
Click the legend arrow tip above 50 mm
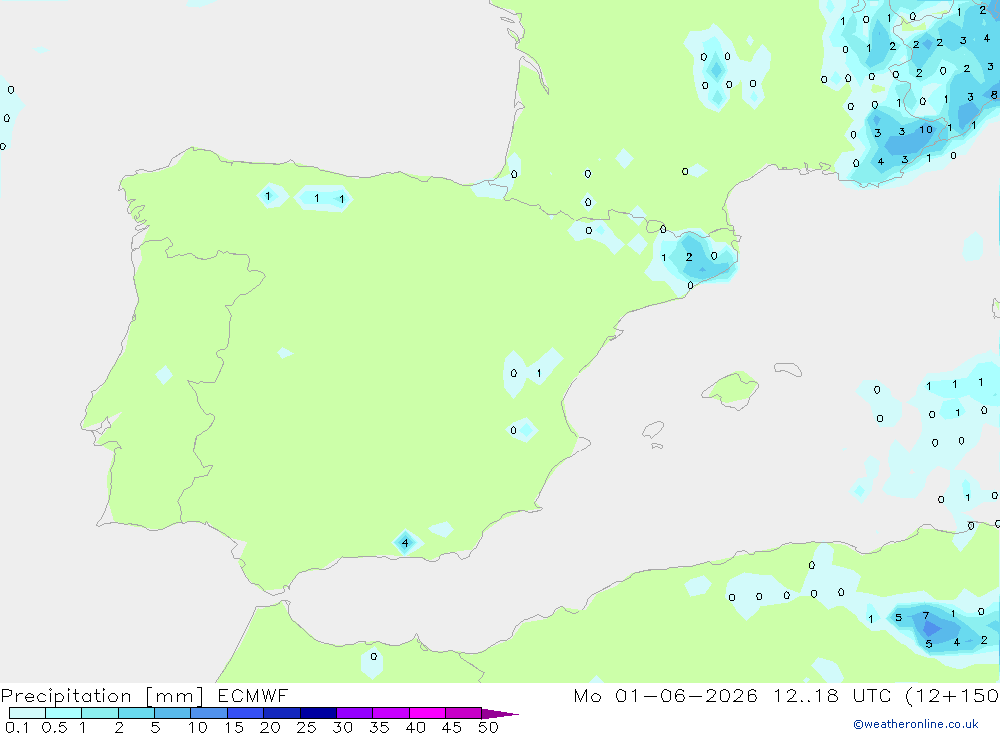[500, 714]
